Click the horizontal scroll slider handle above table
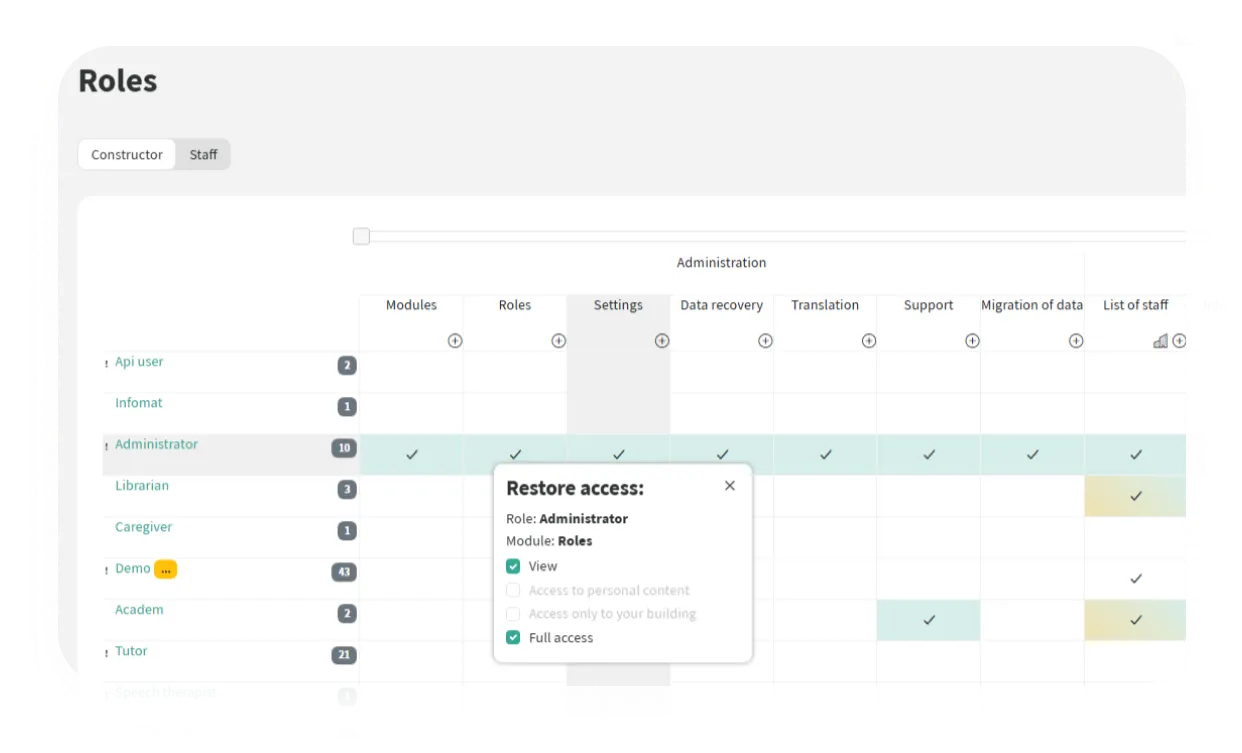The width and height of the screenshot is (1242, 753). (361, 237)
